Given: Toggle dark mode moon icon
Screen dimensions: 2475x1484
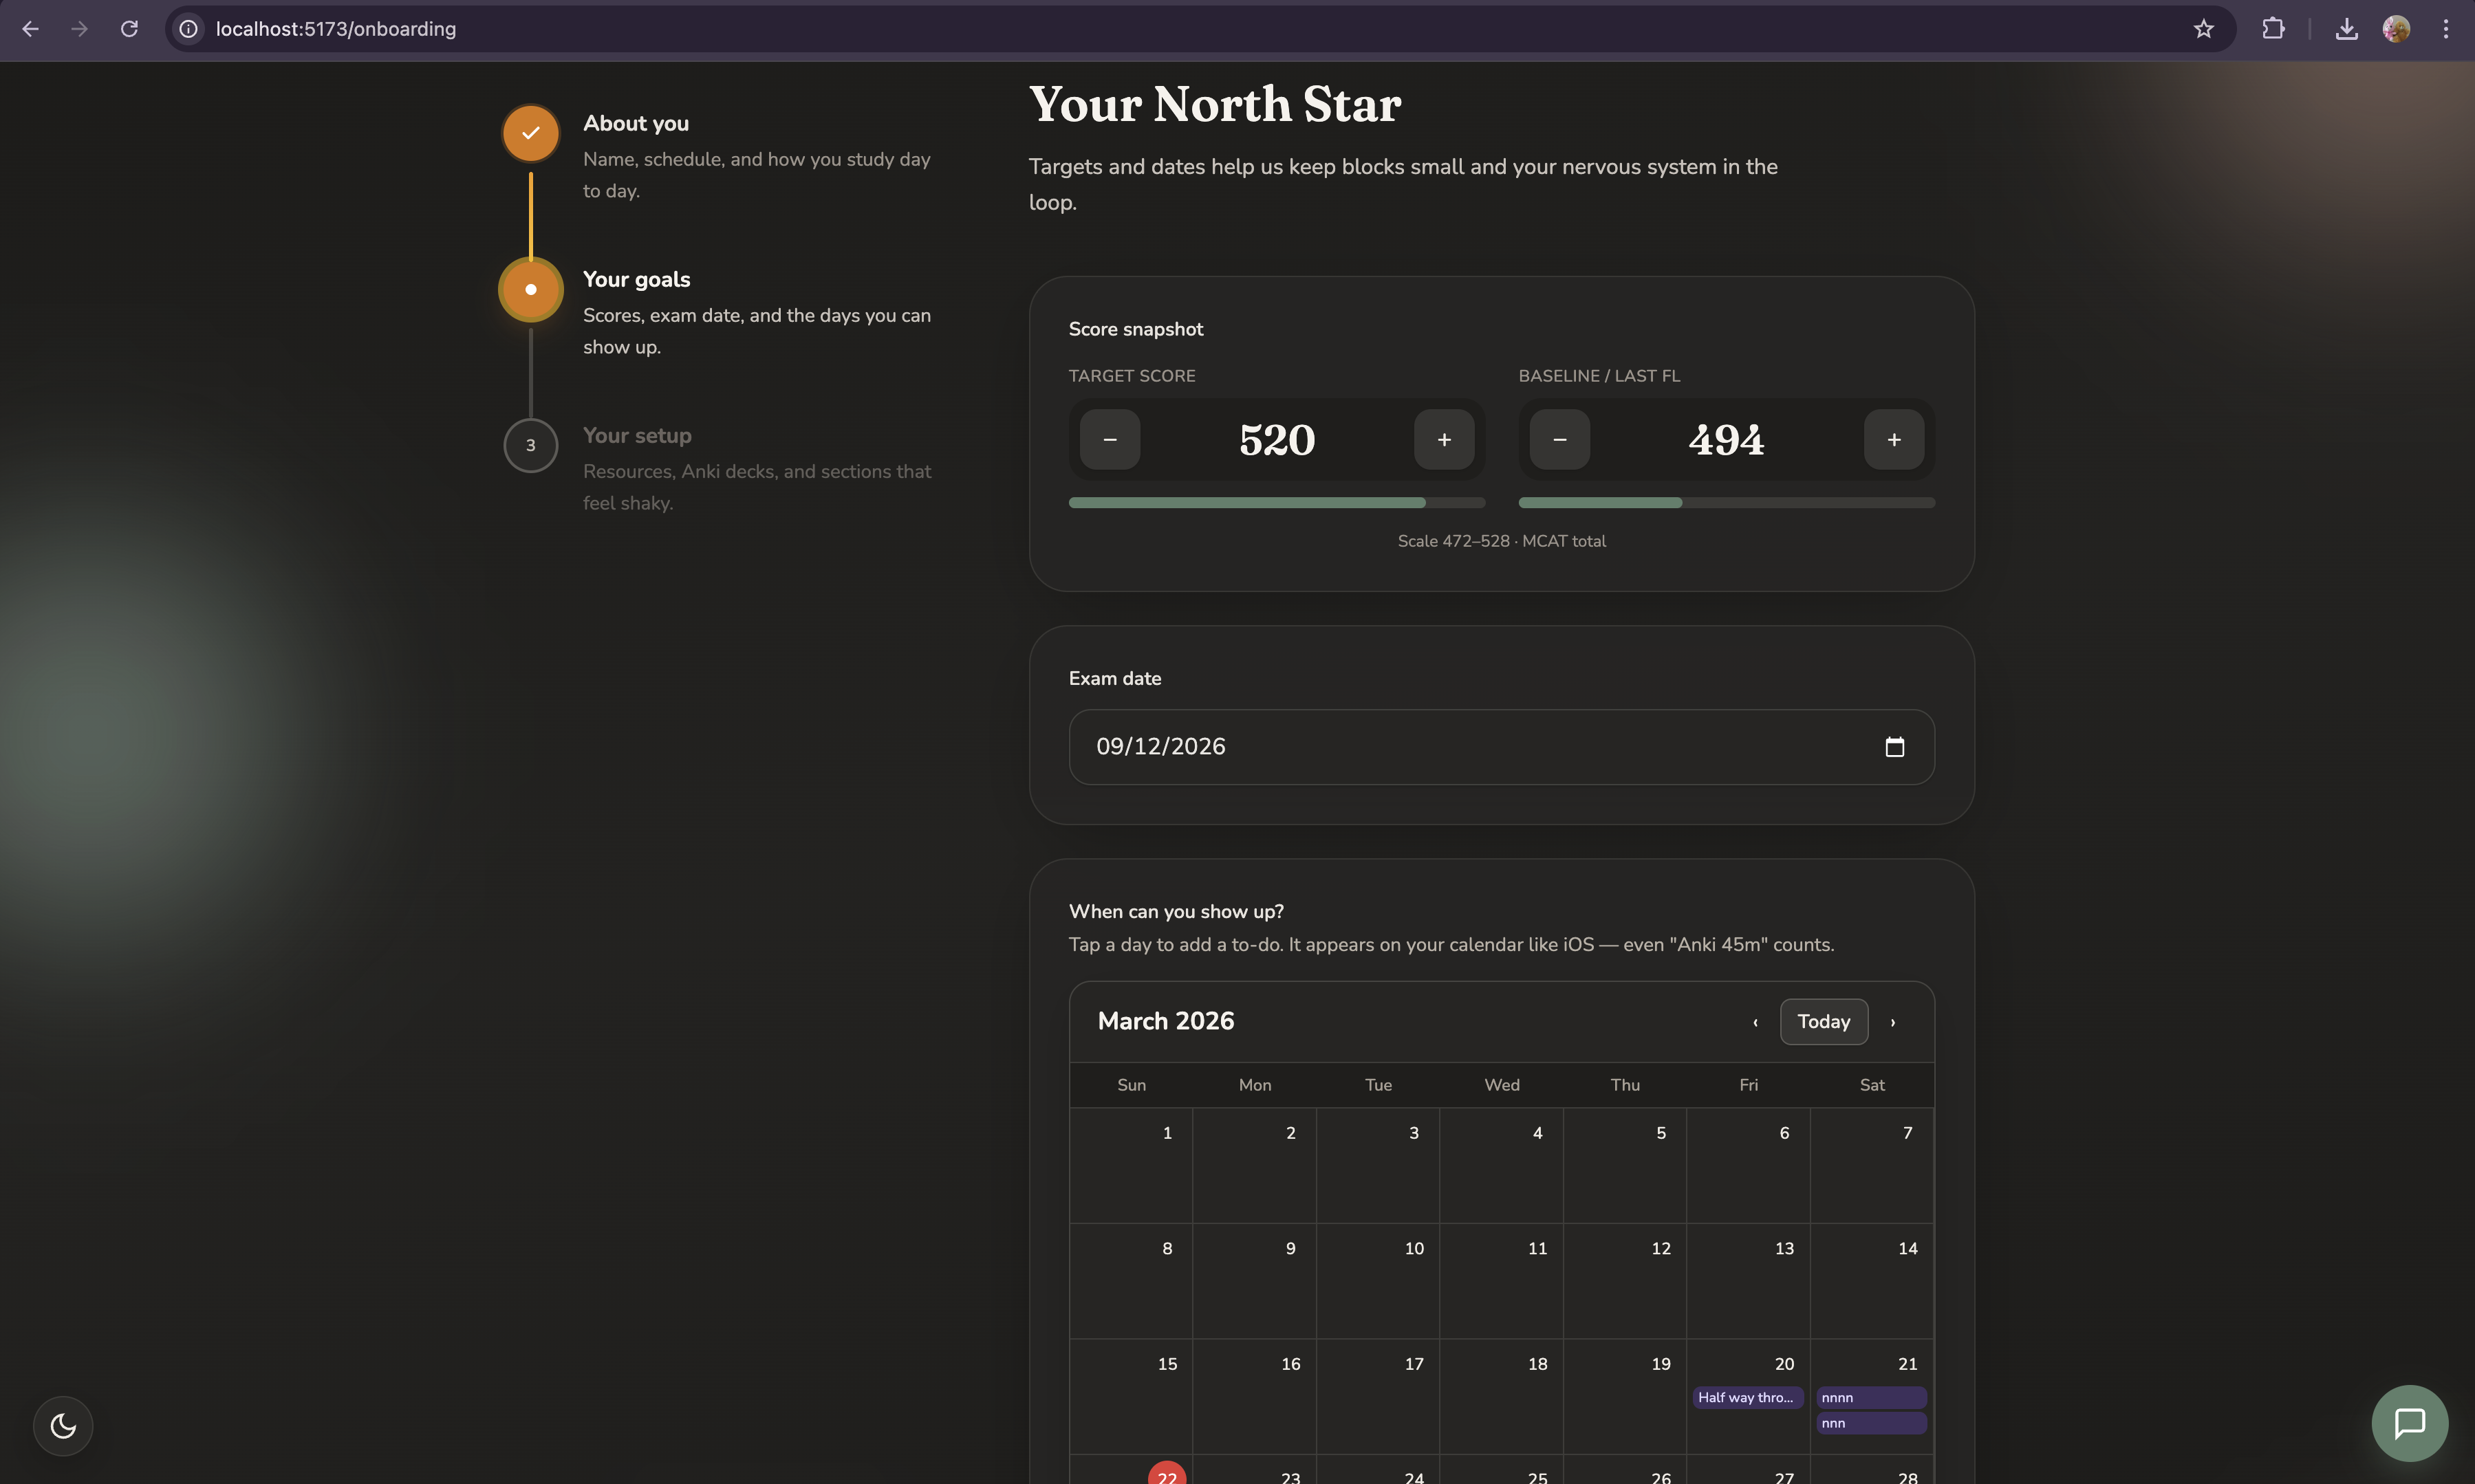Looking at the screenshot, I should tap(63, 1425).
